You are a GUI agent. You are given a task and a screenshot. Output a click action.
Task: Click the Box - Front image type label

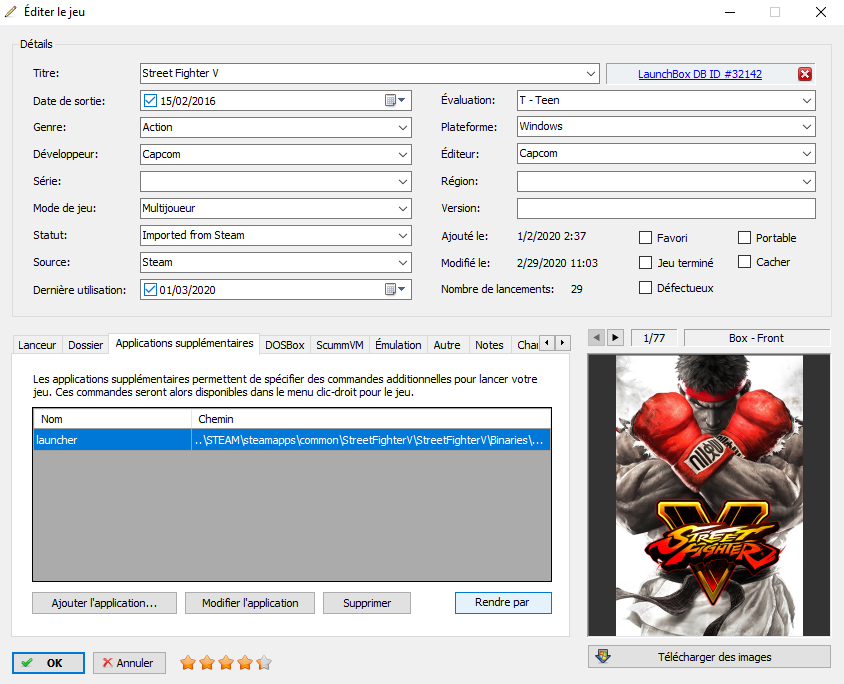(756, 338)
